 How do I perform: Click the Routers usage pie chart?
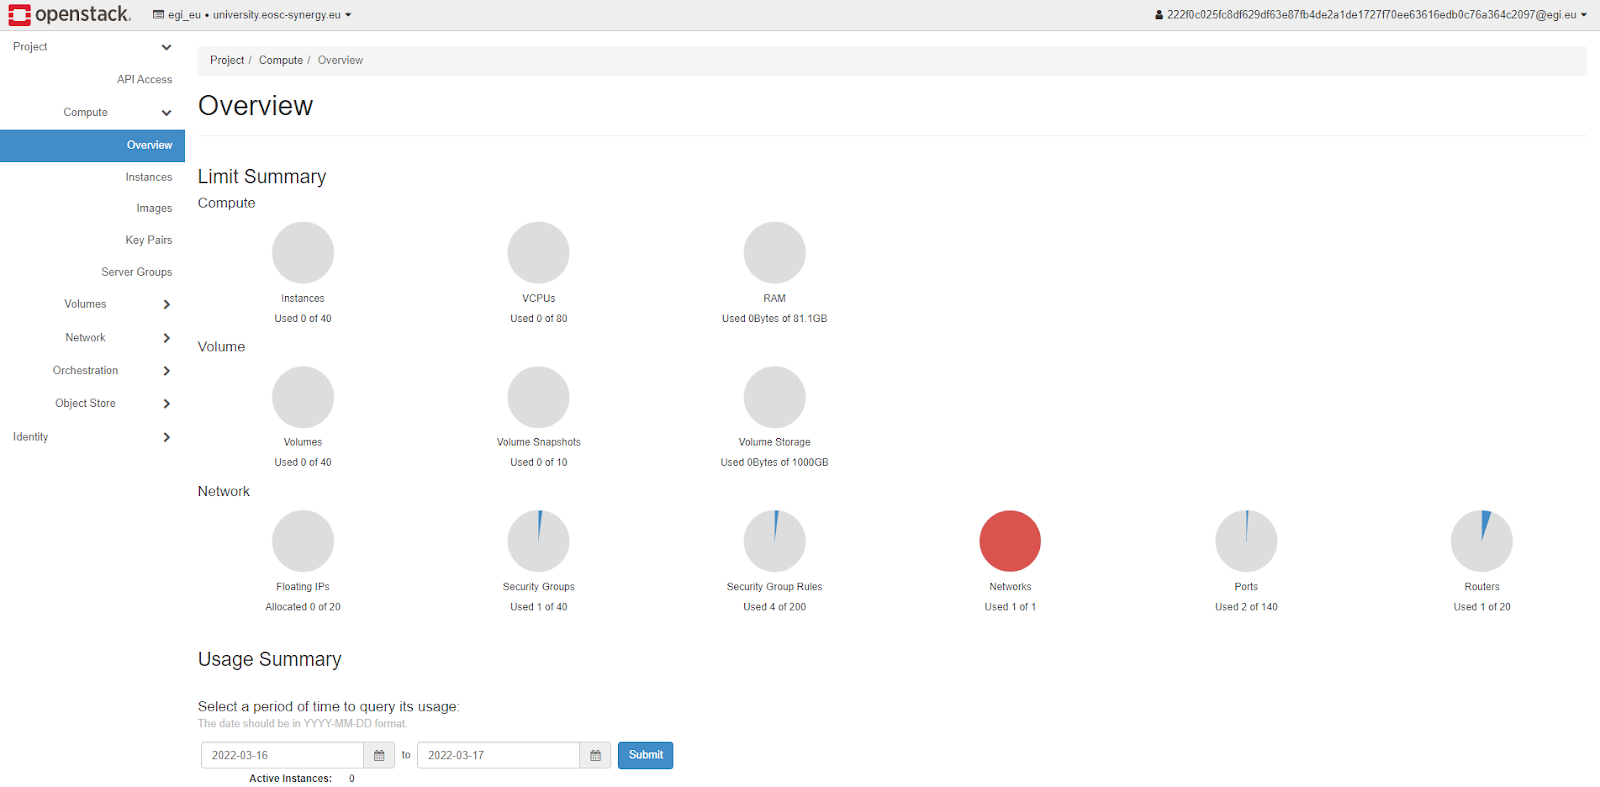point(1482,541)
